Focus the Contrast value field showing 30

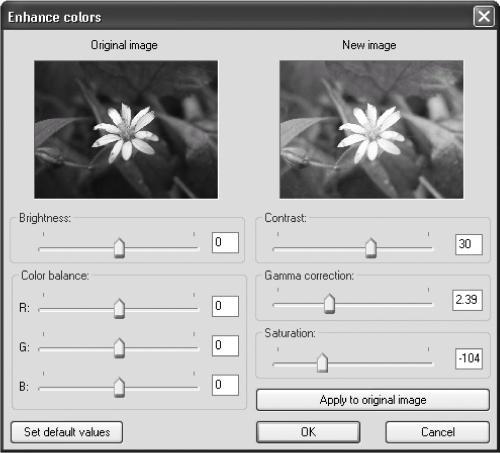(x=469, y=244)
